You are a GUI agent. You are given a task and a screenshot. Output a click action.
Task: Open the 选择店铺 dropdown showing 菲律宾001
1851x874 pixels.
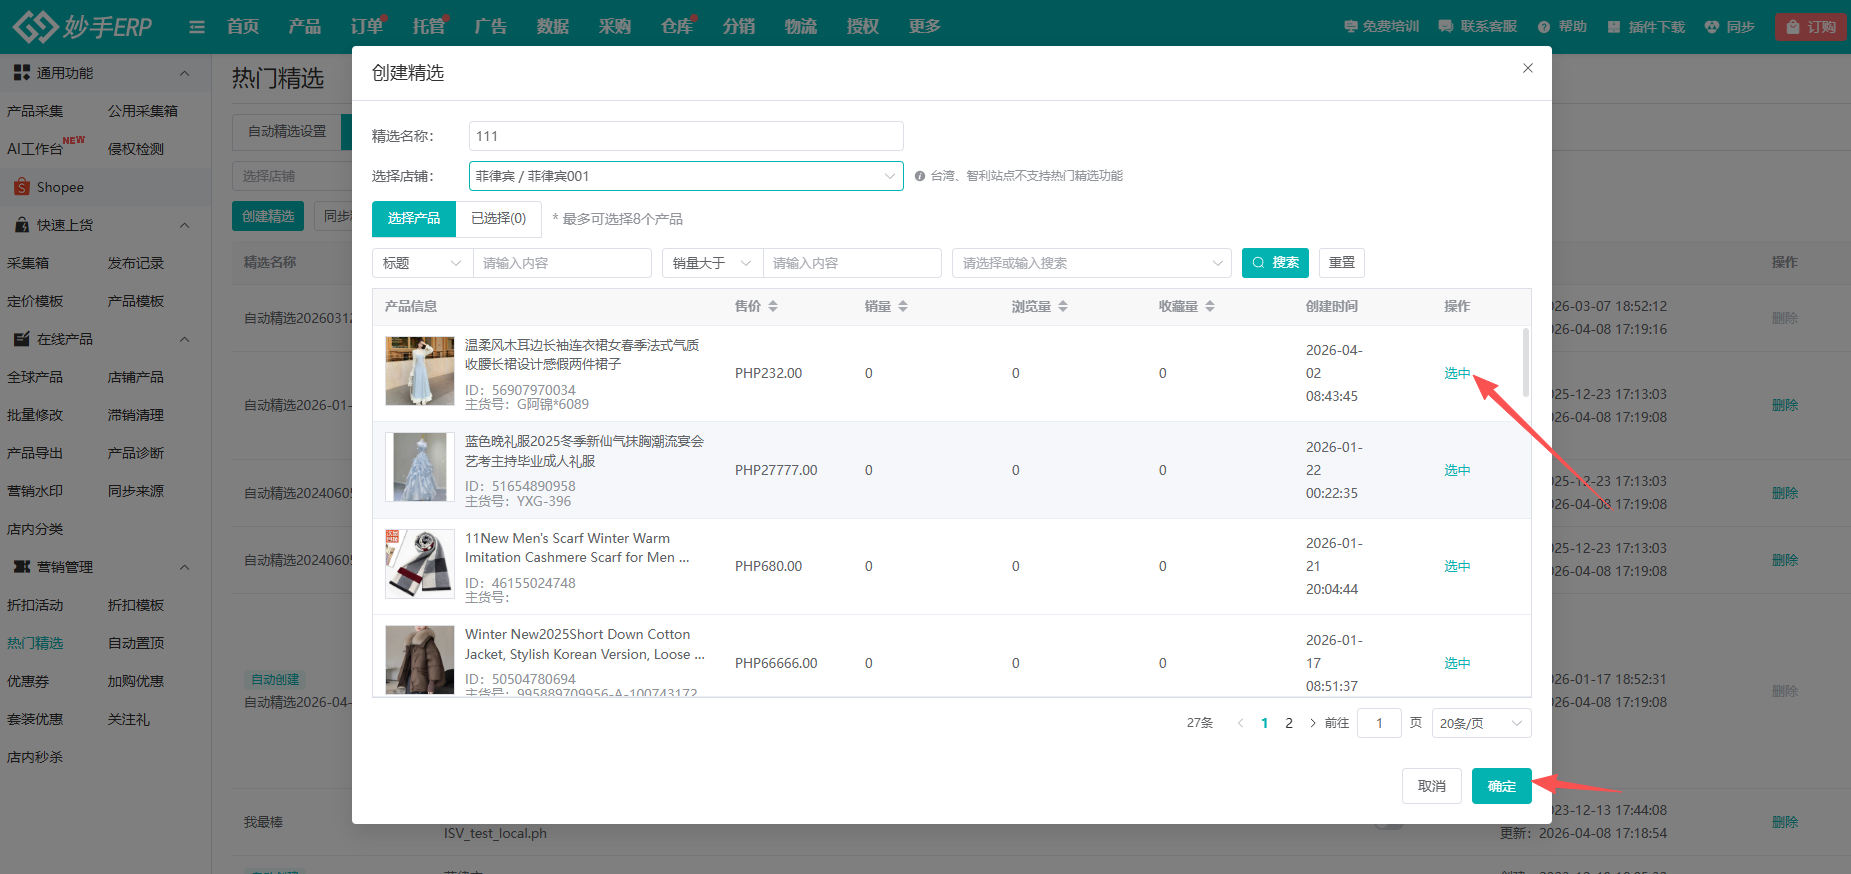(x=685, y=176)
